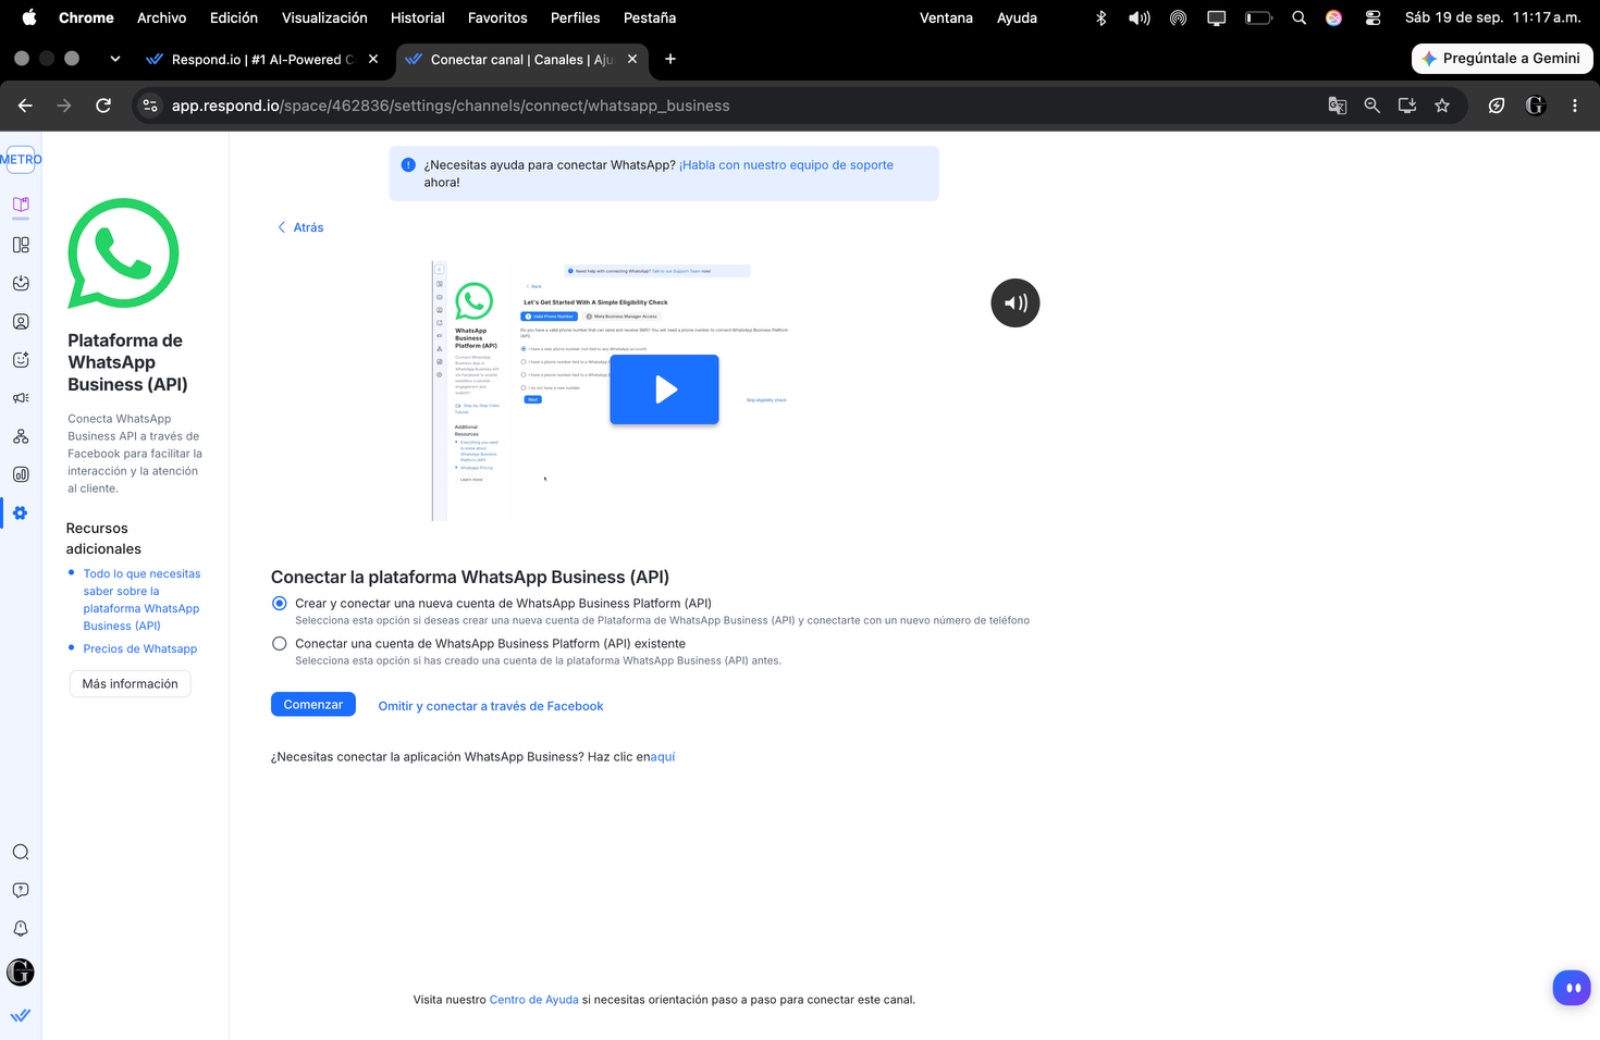
Task: Play the WhatsApp setup tutorial video
Action: pos(664,389)
